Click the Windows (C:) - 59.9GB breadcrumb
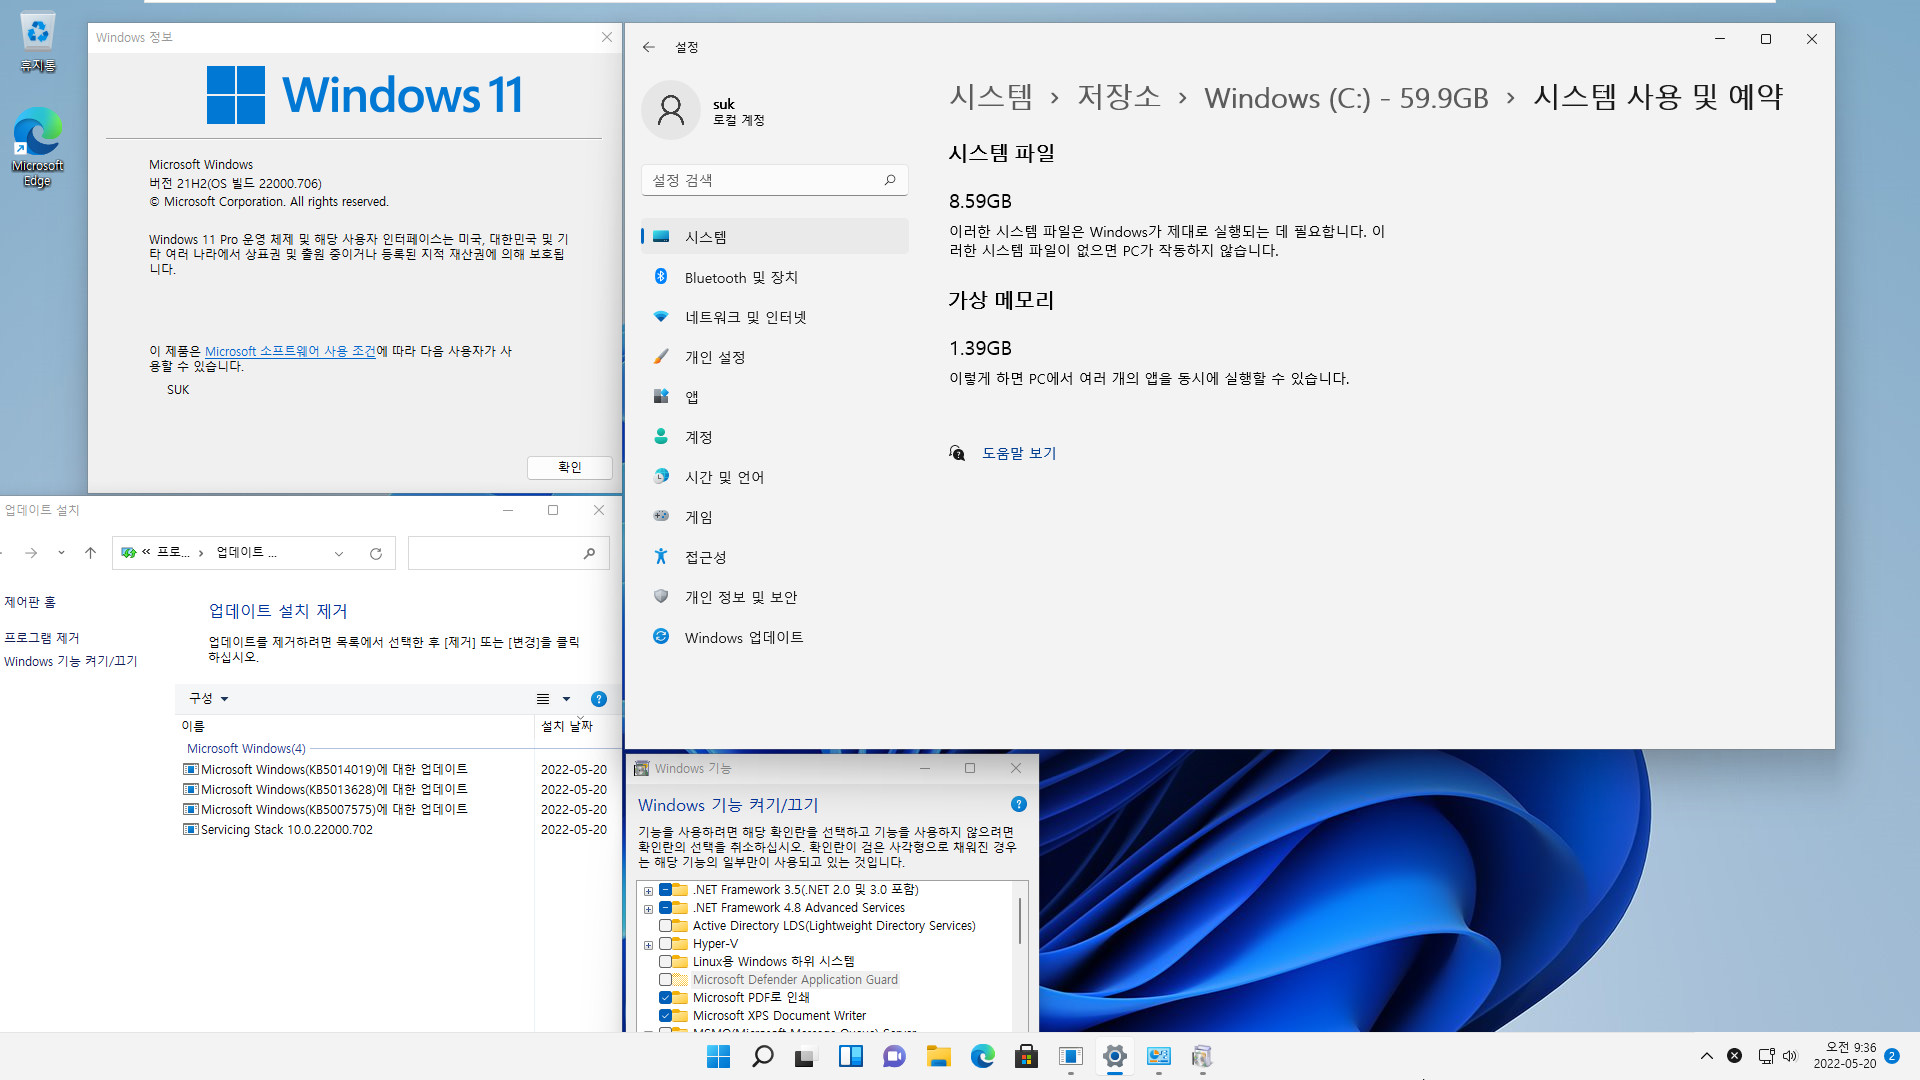This screenshot has height=1080, width=1920. pos(1346,98)
